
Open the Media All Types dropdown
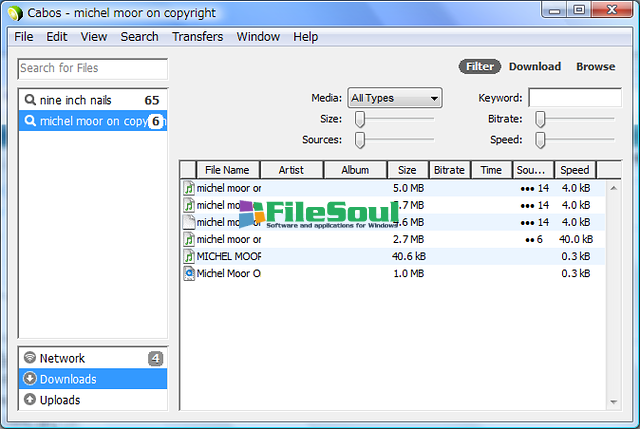pyautogui.click(x=394, y=98)
